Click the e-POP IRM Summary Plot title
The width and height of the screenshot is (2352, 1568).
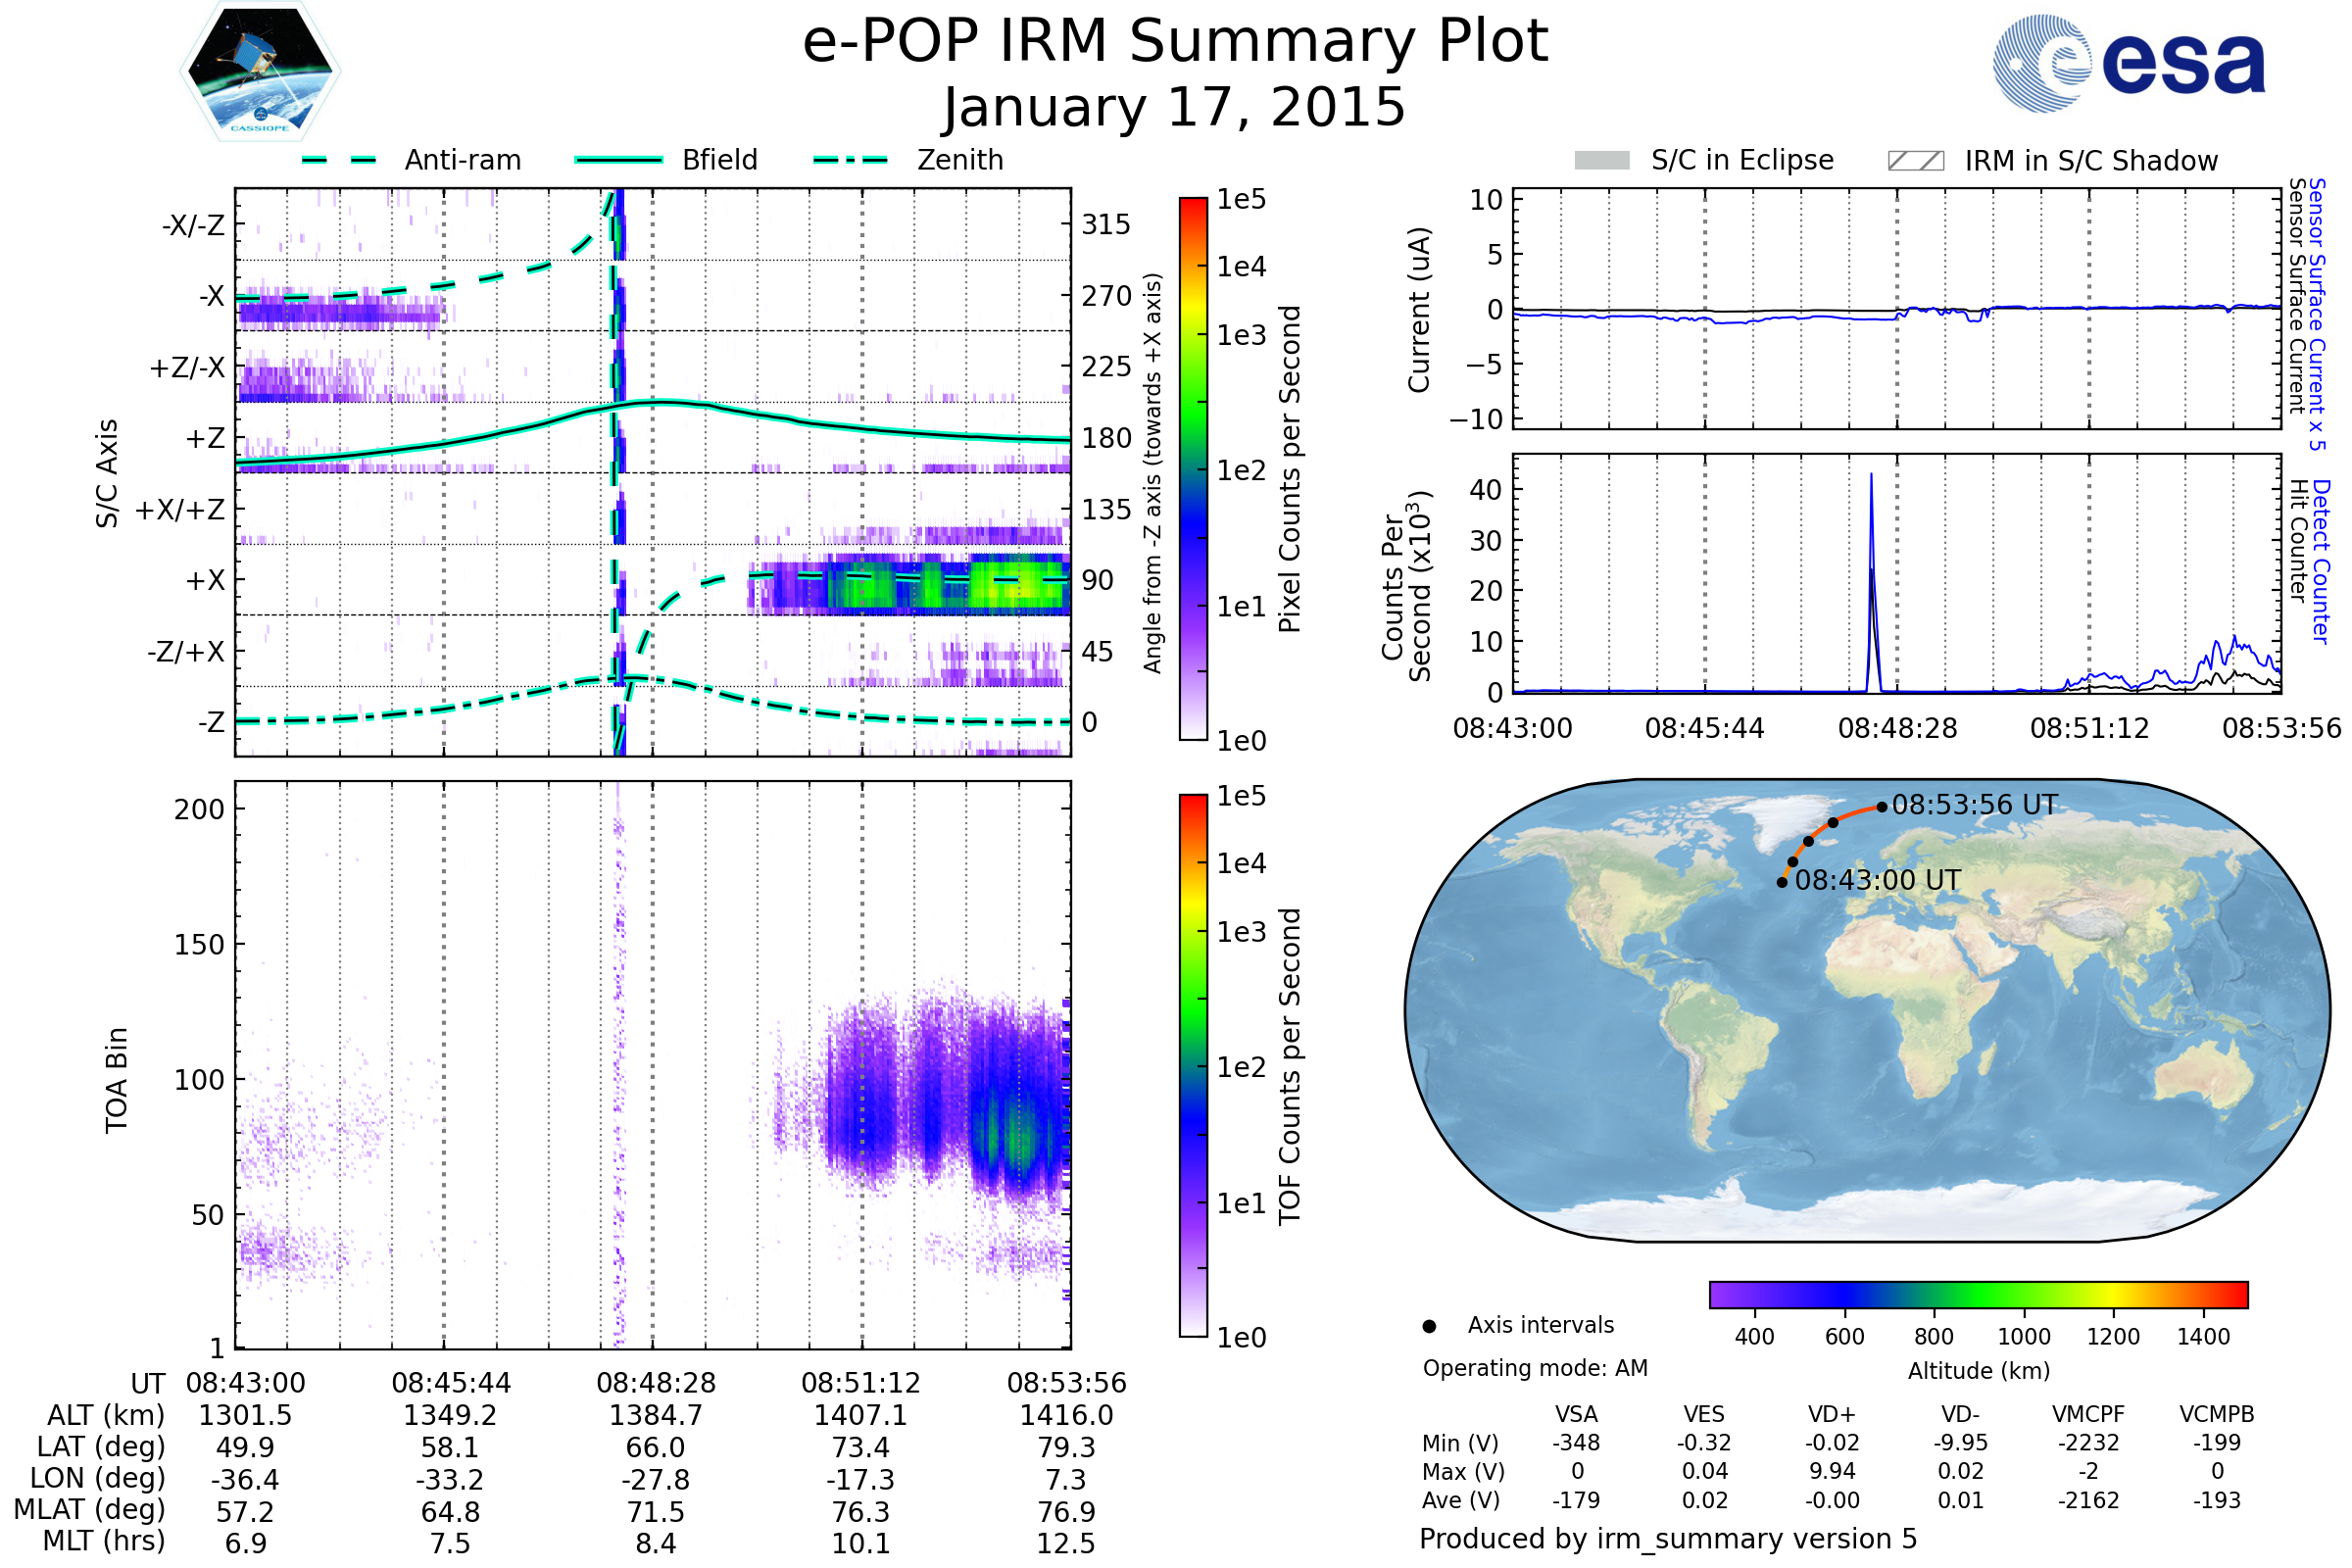(1175, 42)
